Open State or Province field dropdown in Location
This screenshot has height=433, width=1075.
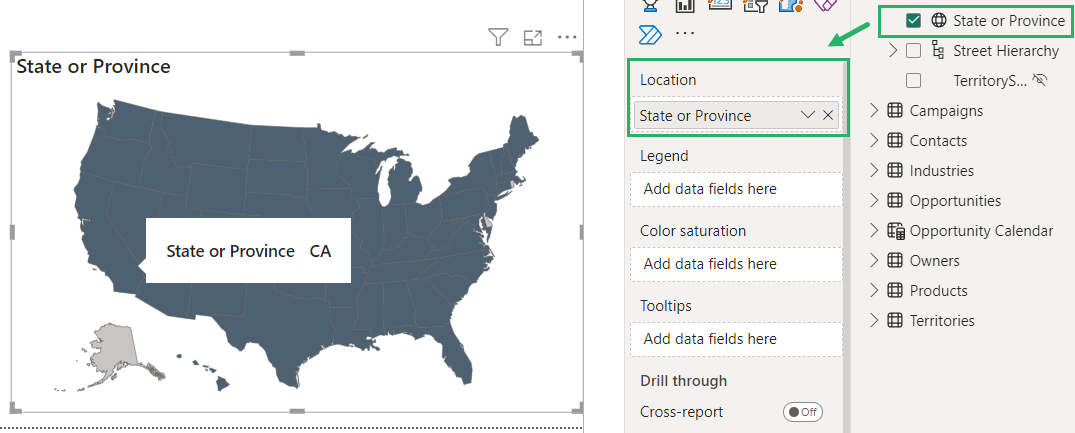coord(808,116)
